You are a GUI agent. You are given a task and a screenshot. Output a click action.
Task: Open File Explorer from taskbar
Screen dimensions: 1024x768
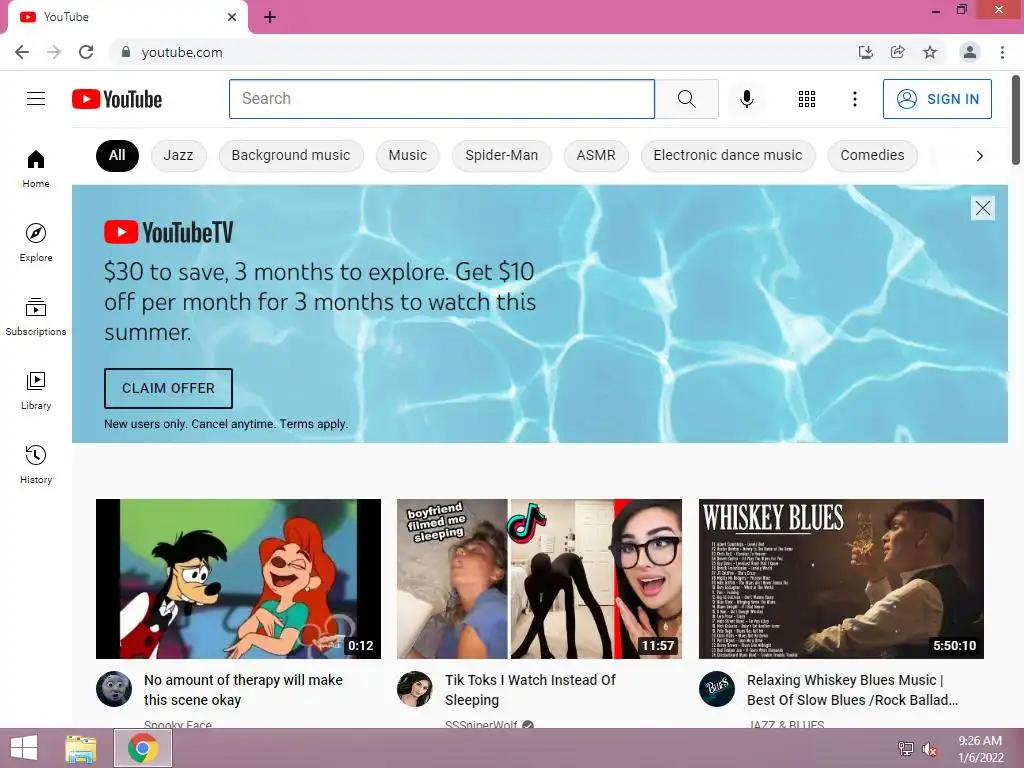point(80,748)
